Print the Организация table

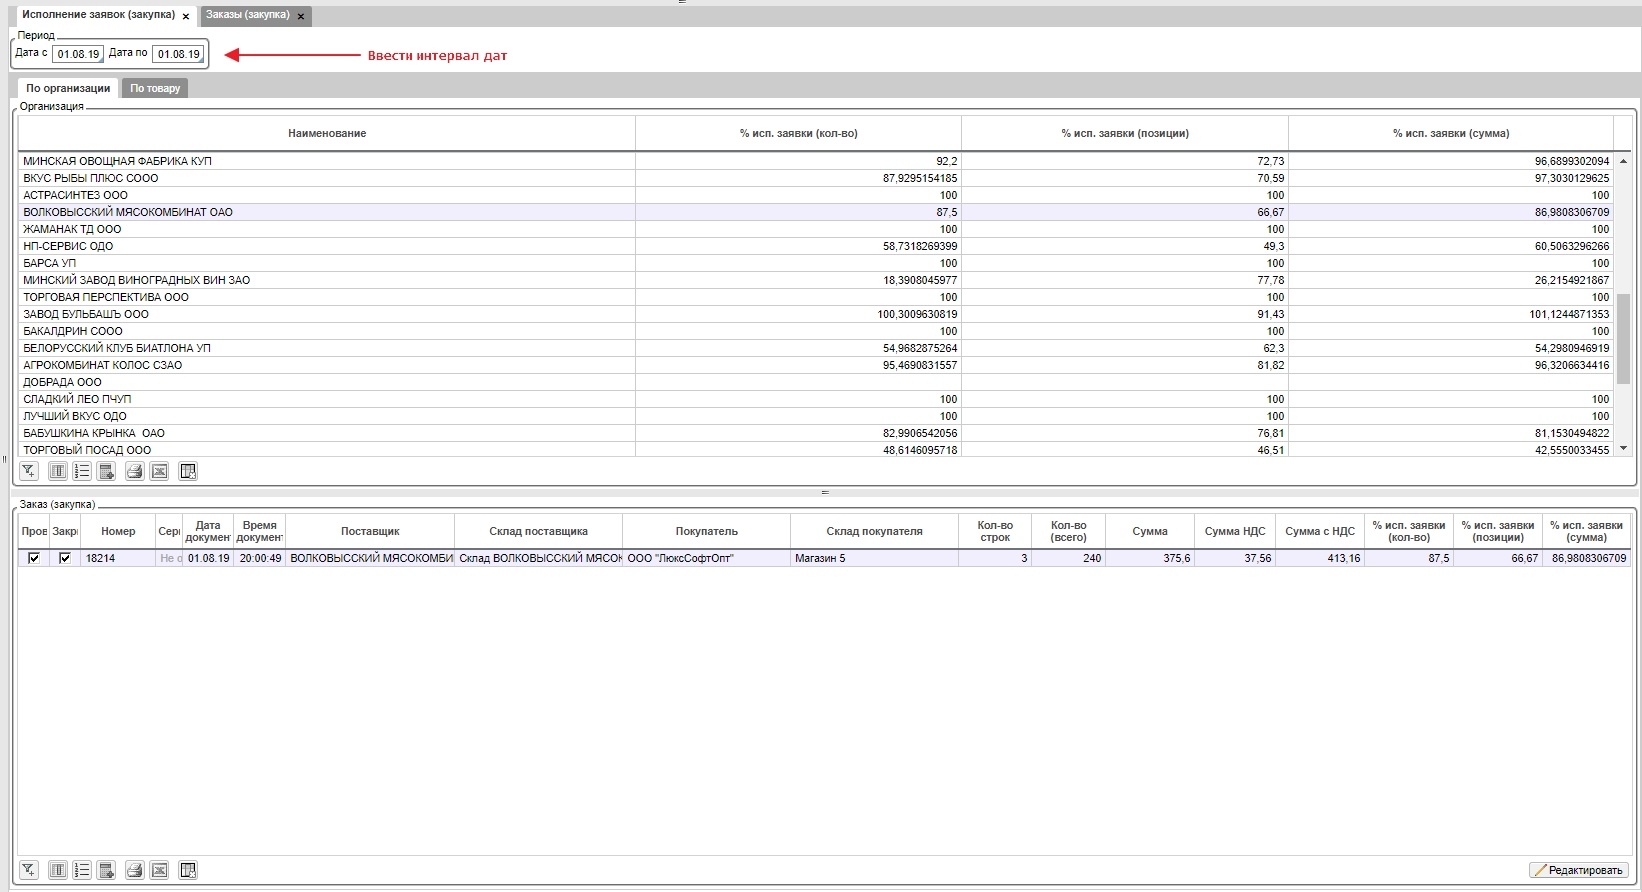(135, 471)
